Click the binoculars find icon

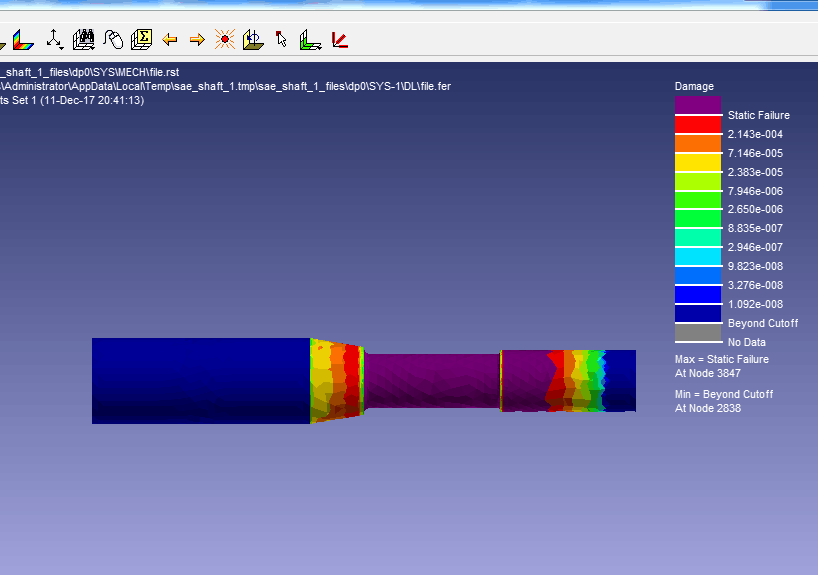[x=84, y=40]
